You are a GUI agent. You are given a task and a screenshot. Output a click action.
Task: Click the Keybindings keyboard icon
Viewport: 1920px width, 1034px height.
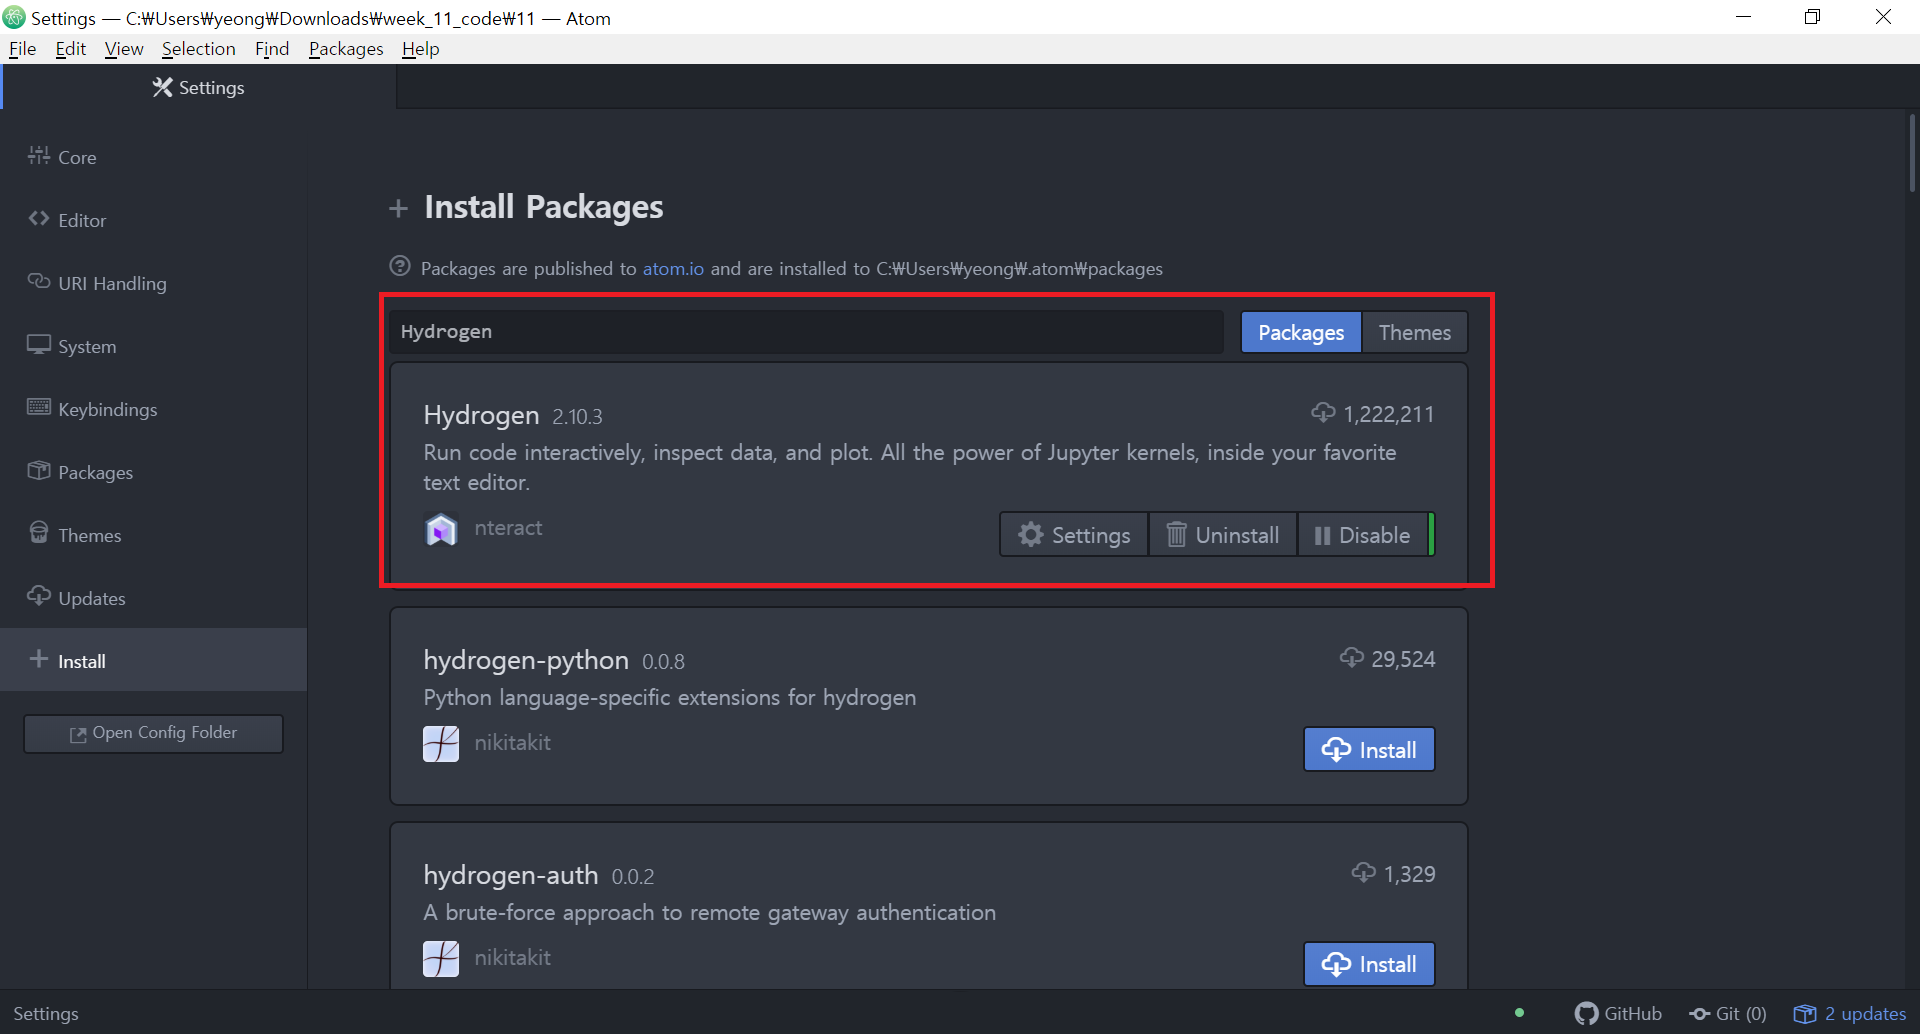click(x=39, y=407)
